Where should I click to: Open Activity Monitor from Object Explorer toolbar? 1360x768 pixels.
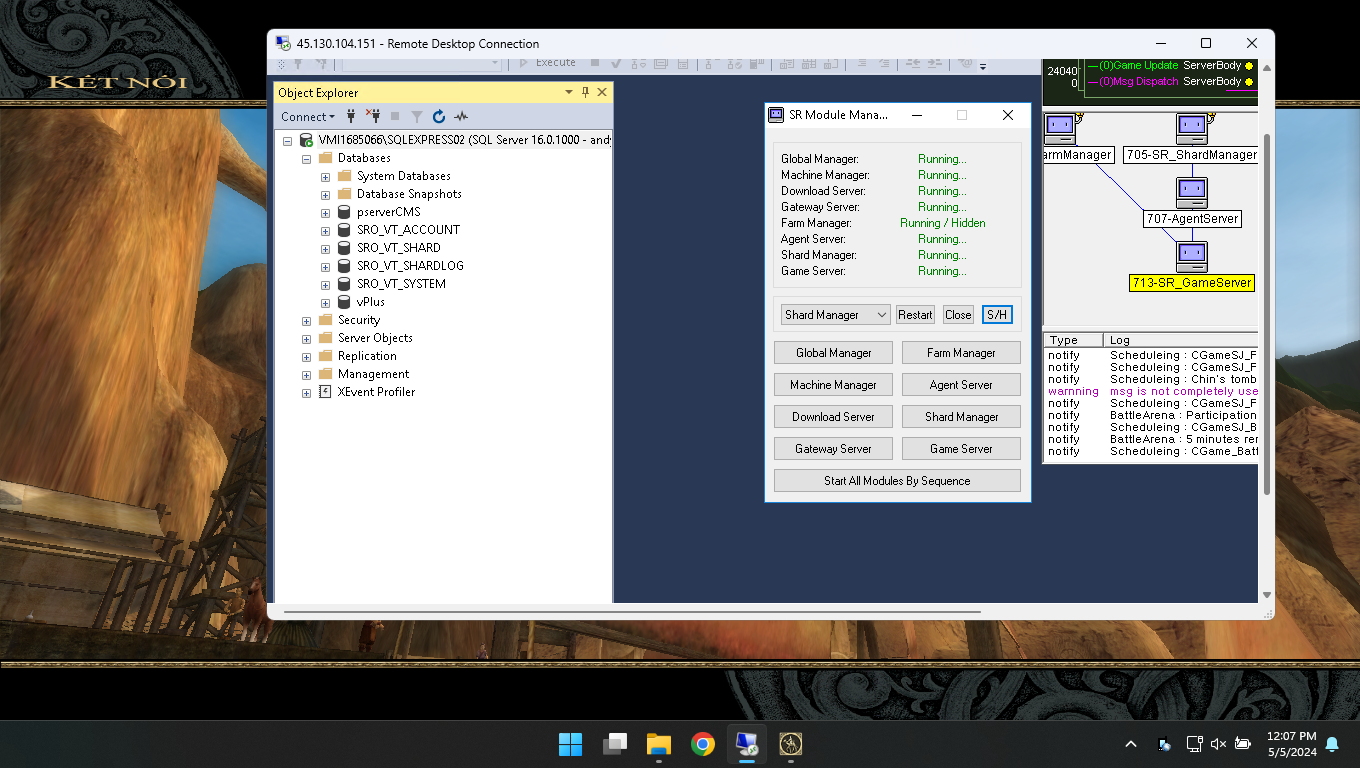pyautogui.click(x=461, y=116)
